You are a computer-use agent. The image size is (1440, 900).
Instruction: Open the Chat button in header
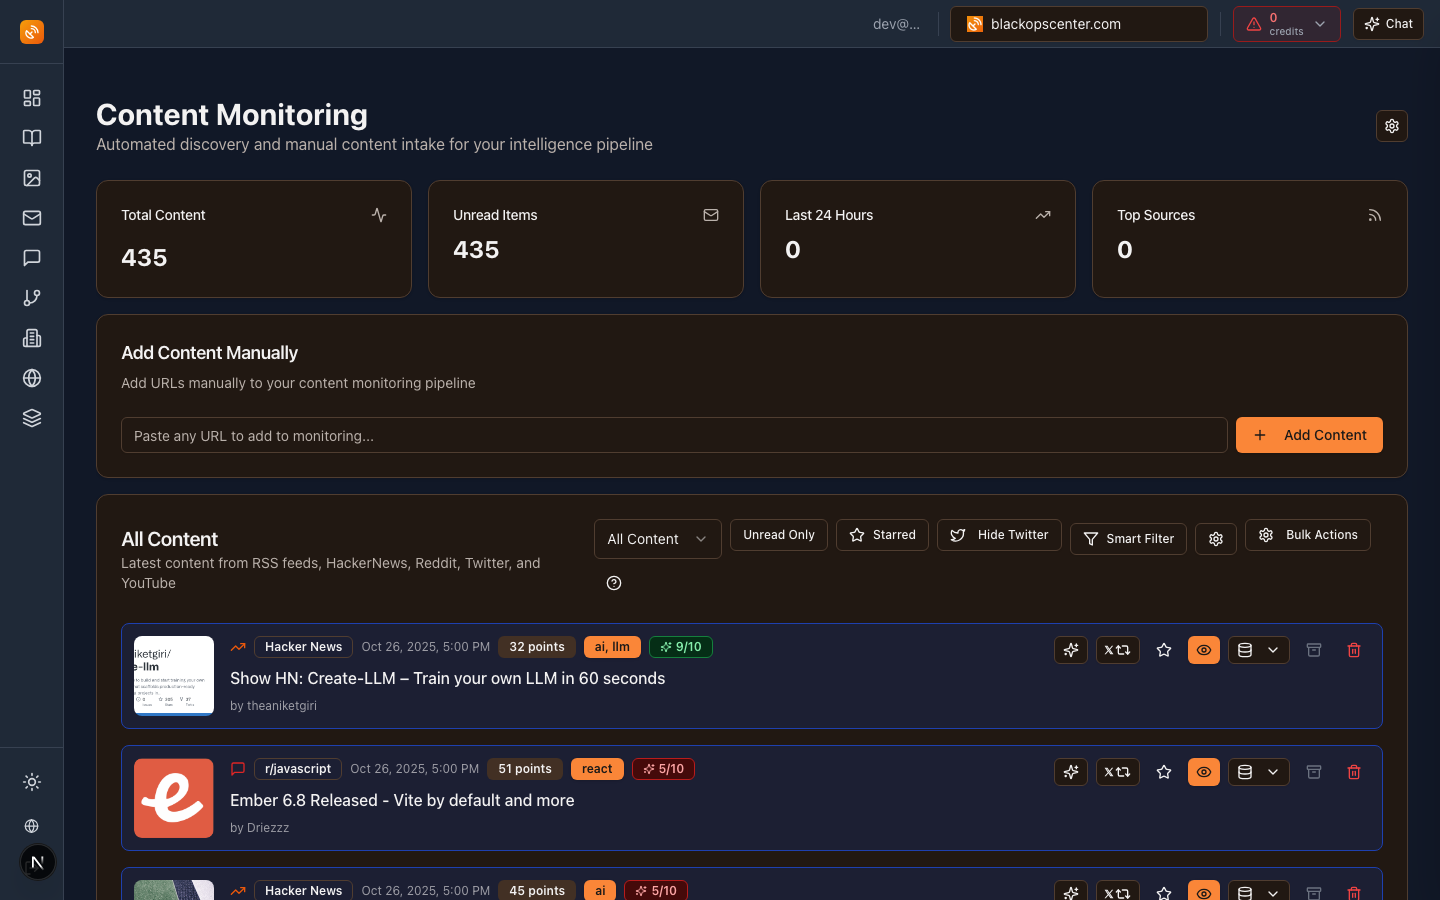click(1388, 24)
